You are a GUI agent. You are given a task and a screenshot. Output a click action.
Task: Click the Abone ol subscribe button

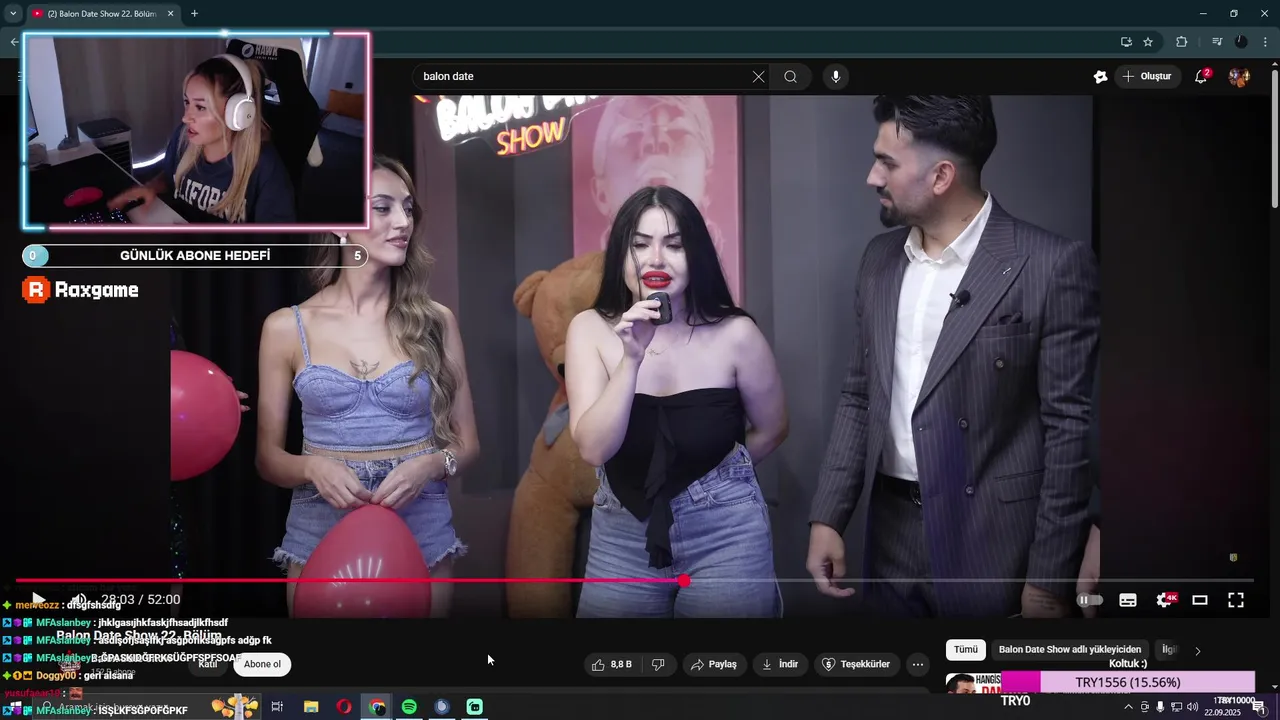(x=262, y=664)
